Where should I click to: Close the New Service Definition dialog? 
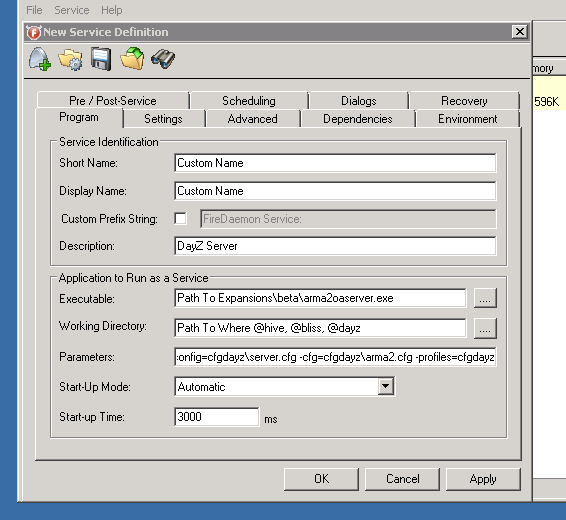tap(520, 32)
